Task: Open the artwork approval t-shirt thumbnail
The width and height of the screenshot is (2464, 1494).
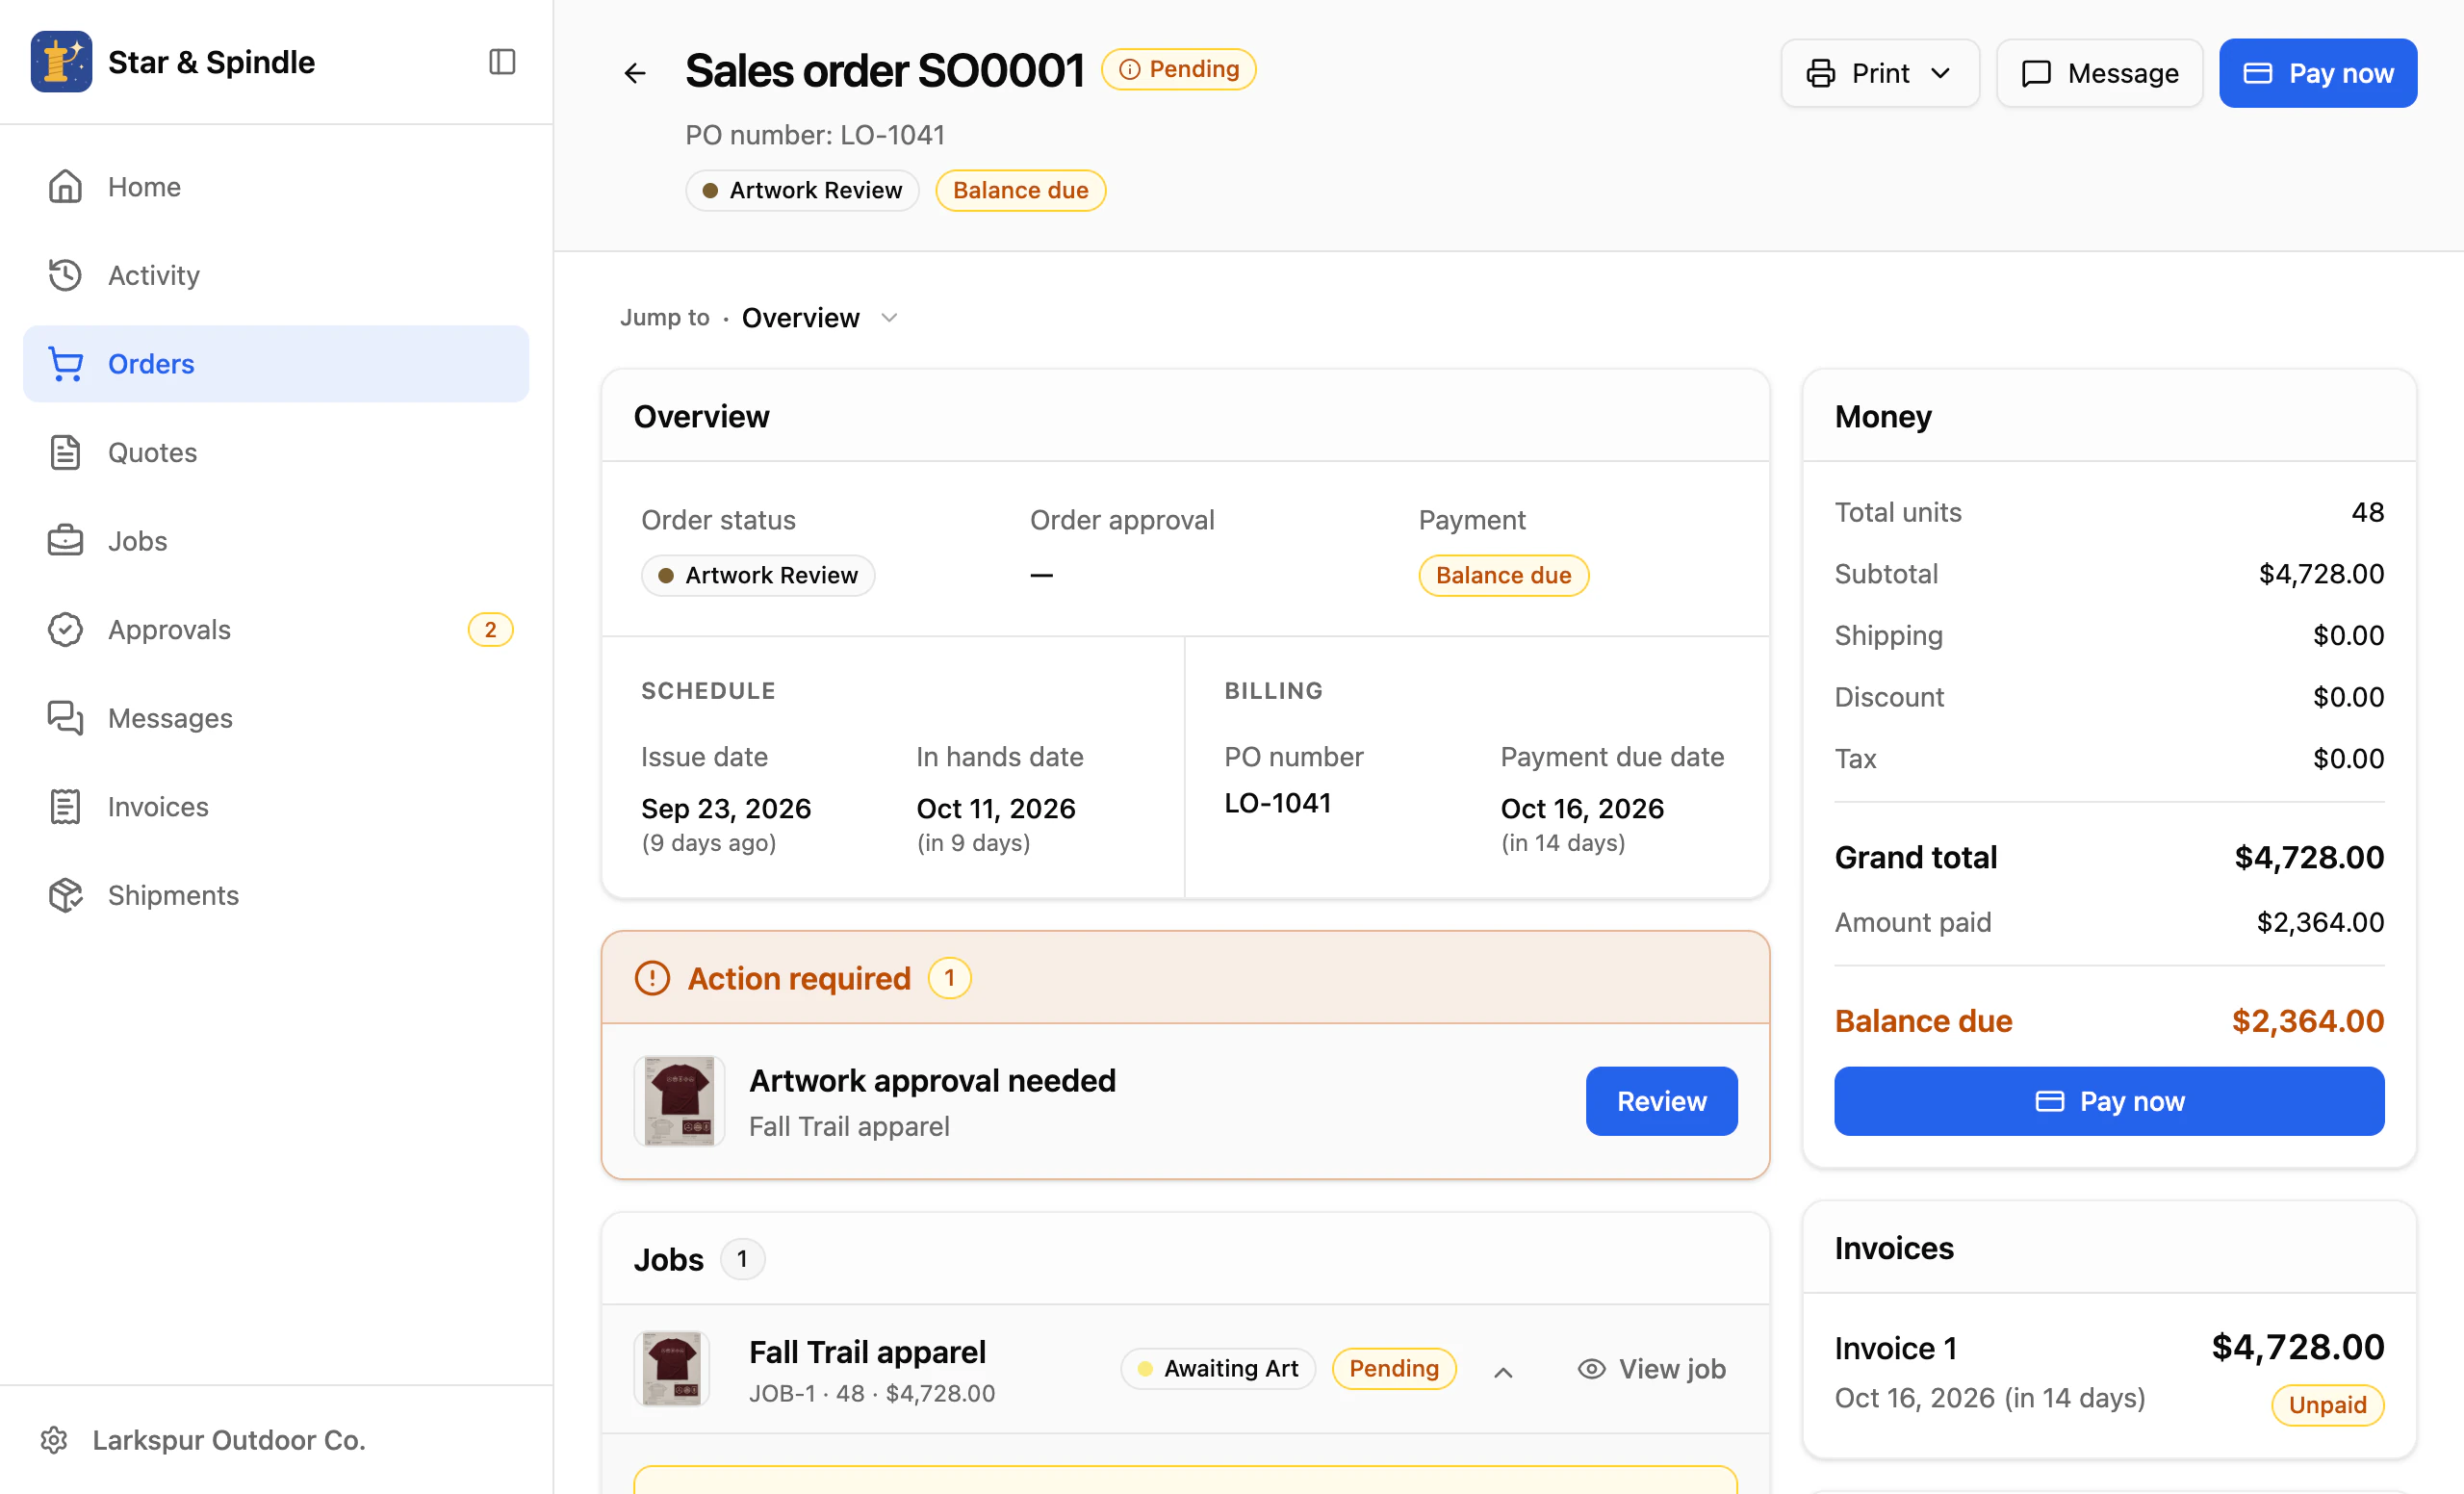Action: pos(680,1101)
